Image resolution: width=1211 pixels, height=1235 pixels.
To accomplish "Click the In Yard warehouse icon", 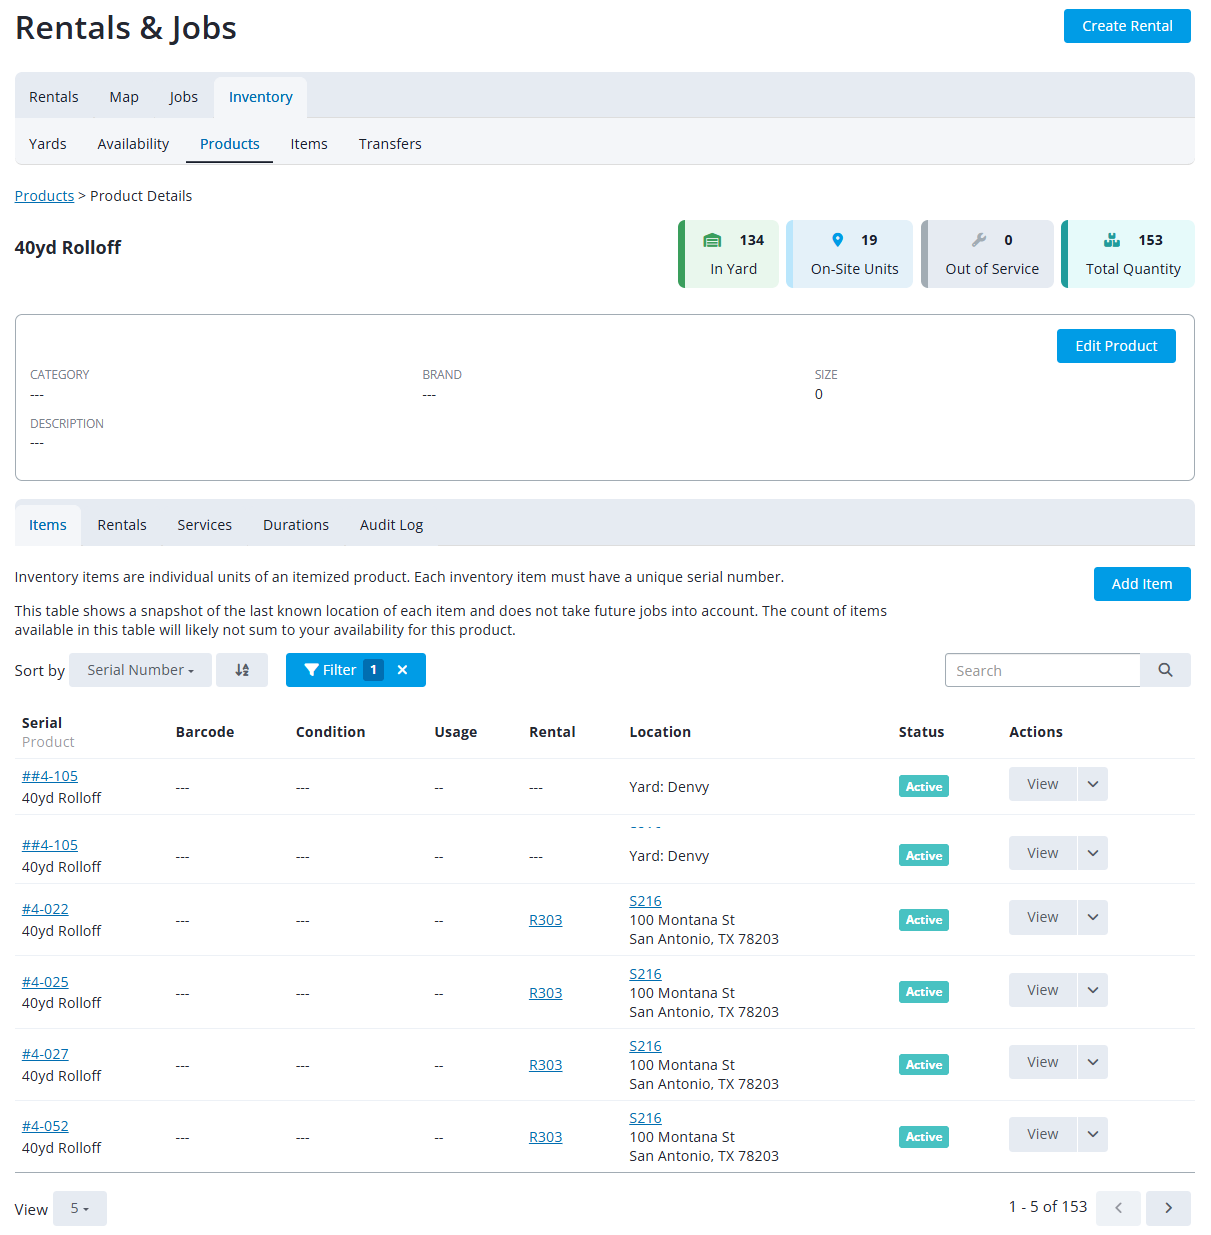I will click(712, 240).
